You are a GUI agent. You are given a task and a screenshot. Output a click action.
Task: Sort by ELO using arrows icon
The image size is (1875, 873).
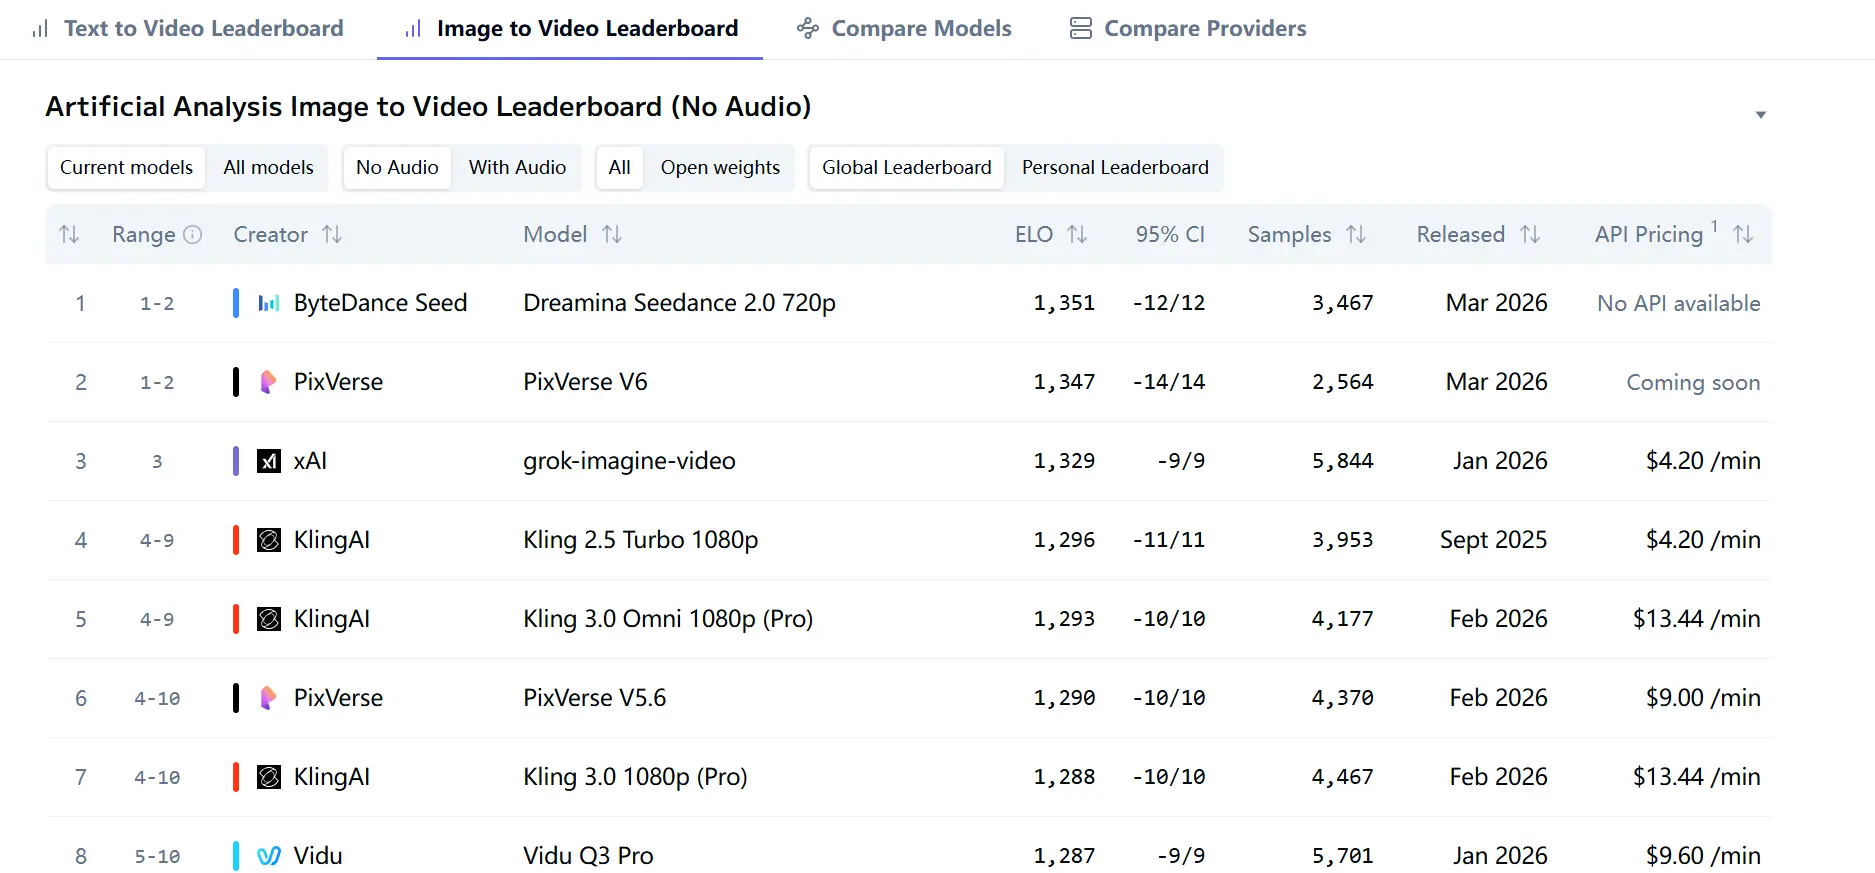click(1077, 234)
